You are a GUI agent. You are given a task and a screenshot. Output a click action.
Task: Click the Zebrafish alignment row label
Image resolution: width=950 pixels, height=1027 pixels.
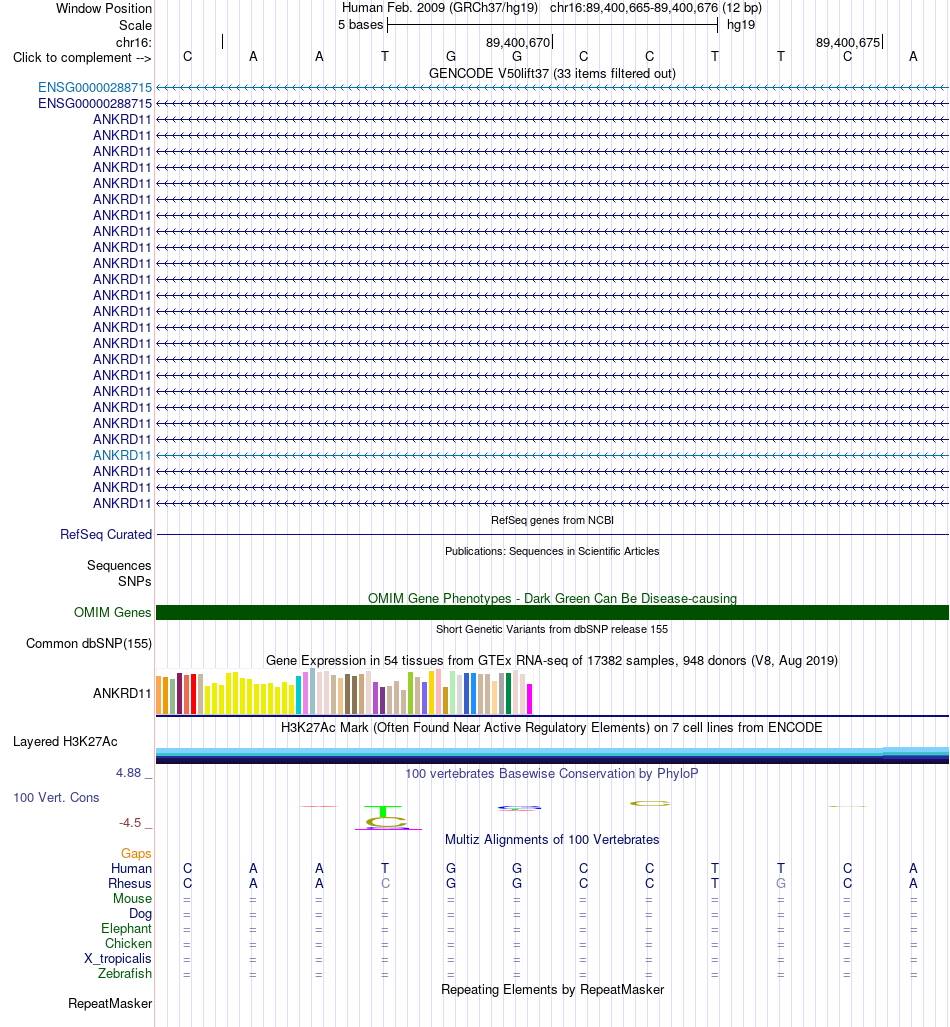point(125,974)
